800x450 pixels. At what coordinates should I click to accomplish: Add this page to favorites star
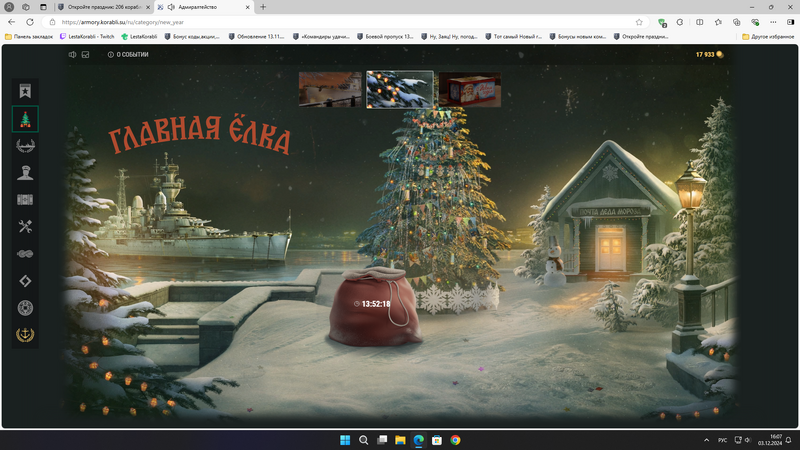[x=639, y=22]
